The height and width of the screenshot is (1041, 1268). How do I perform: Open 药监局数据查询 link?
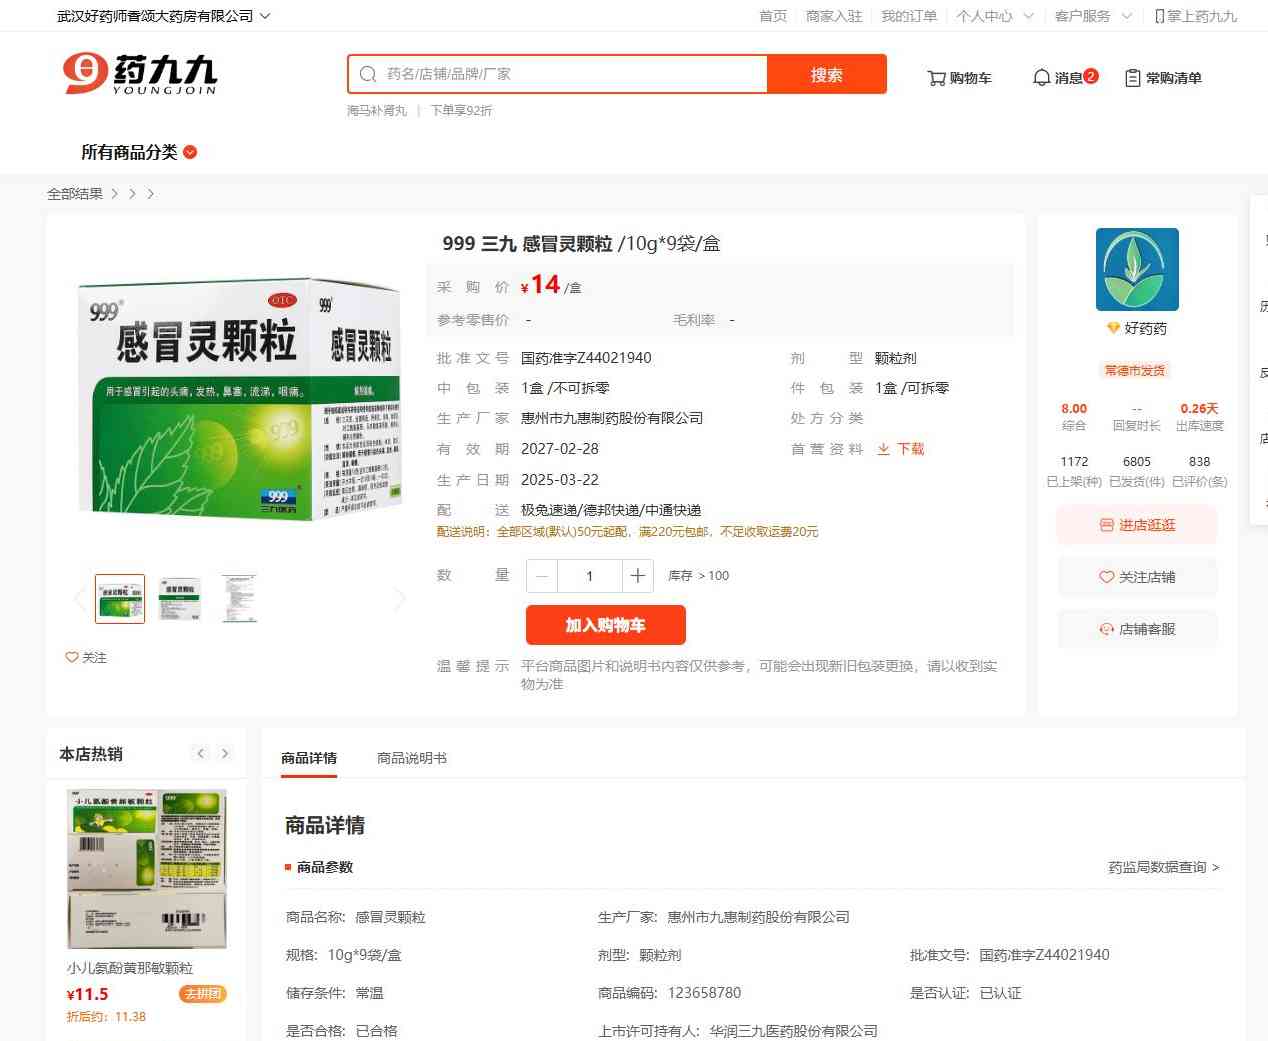(x=1164, y=867)
